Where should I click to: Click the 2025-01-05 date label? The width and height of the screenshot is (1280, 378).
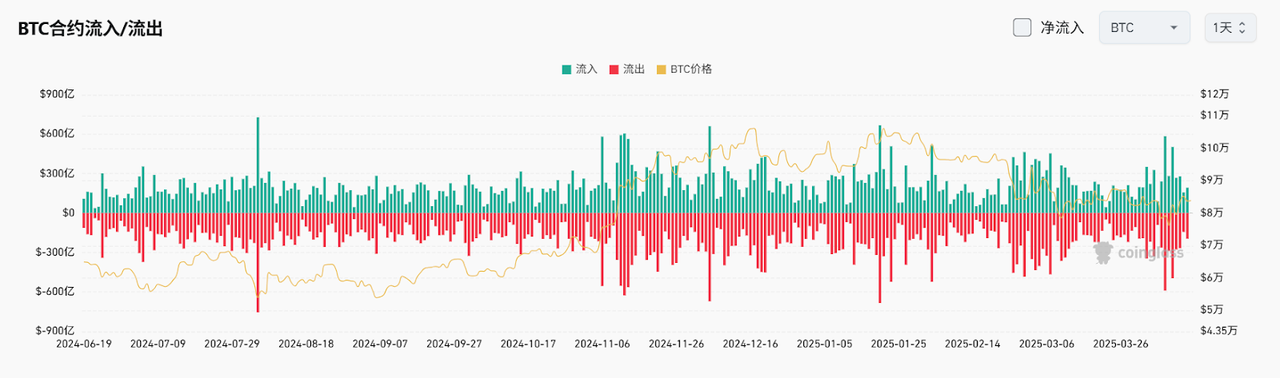[x=824, y=343]
